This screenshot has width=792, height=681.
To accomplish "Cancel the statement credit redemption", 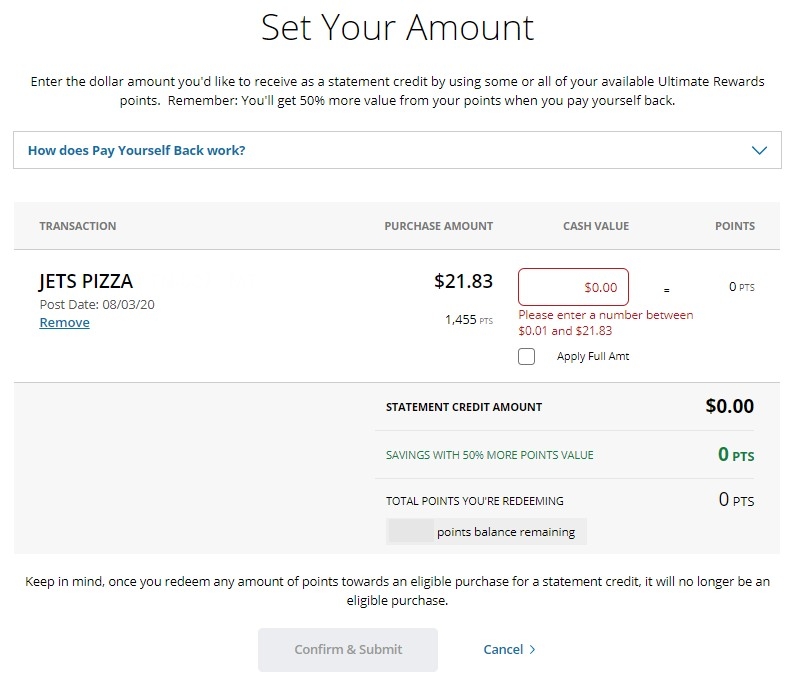I will [x=503, y=650].
